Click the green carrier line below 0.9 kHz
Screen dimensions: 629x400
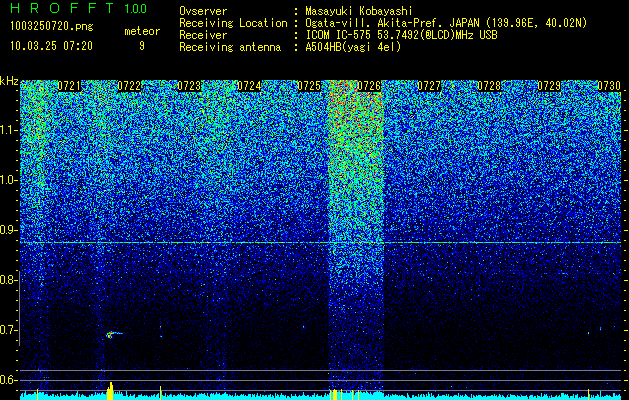(x=321, y=242)
